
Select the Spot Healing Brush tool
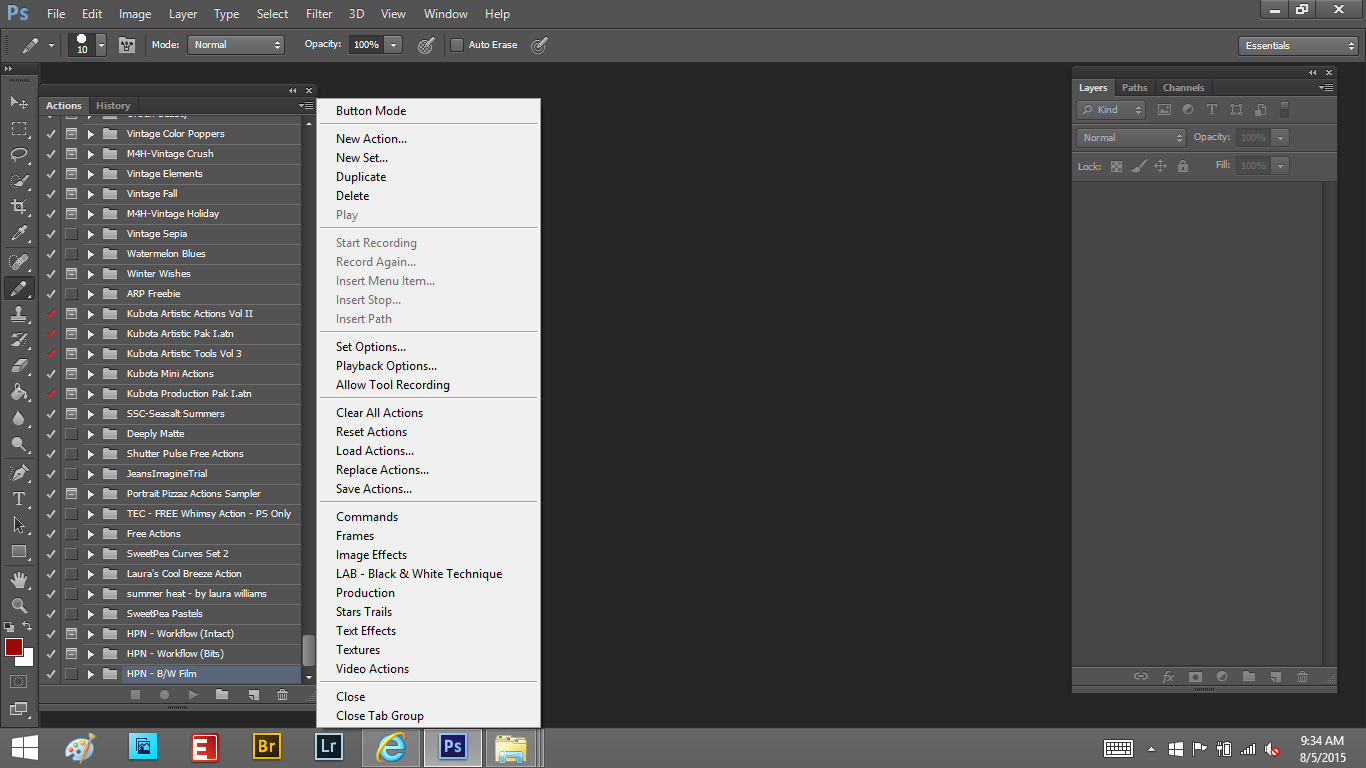[x=19, y=262]
